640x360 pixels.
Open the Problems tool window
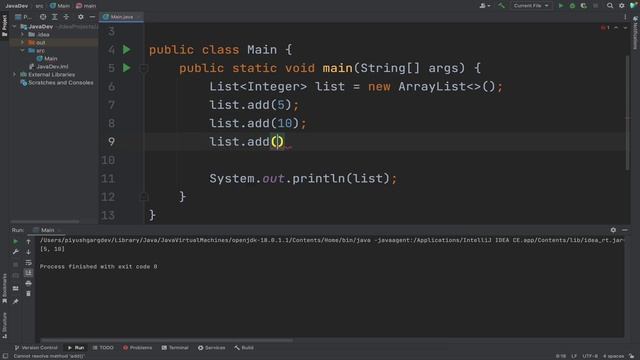coord(138,348)
